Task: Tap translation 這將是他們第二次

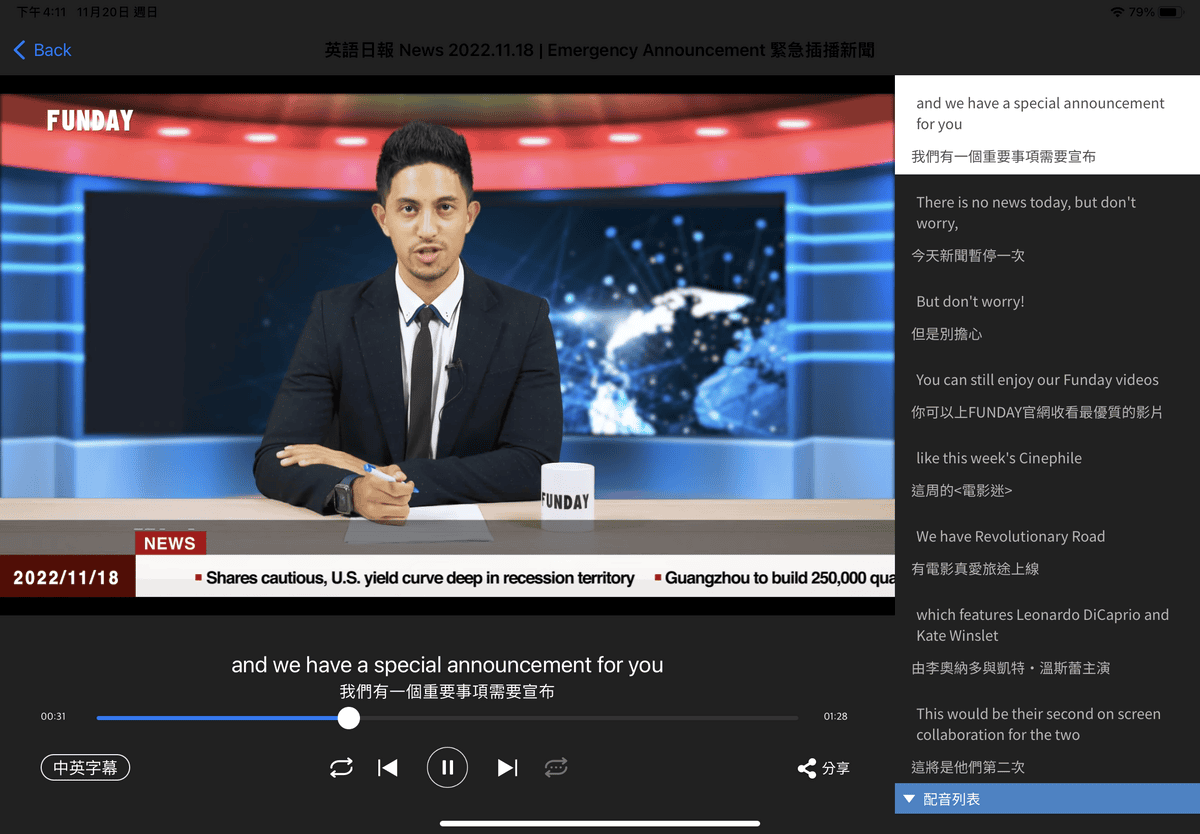Action: pos(968,767)
